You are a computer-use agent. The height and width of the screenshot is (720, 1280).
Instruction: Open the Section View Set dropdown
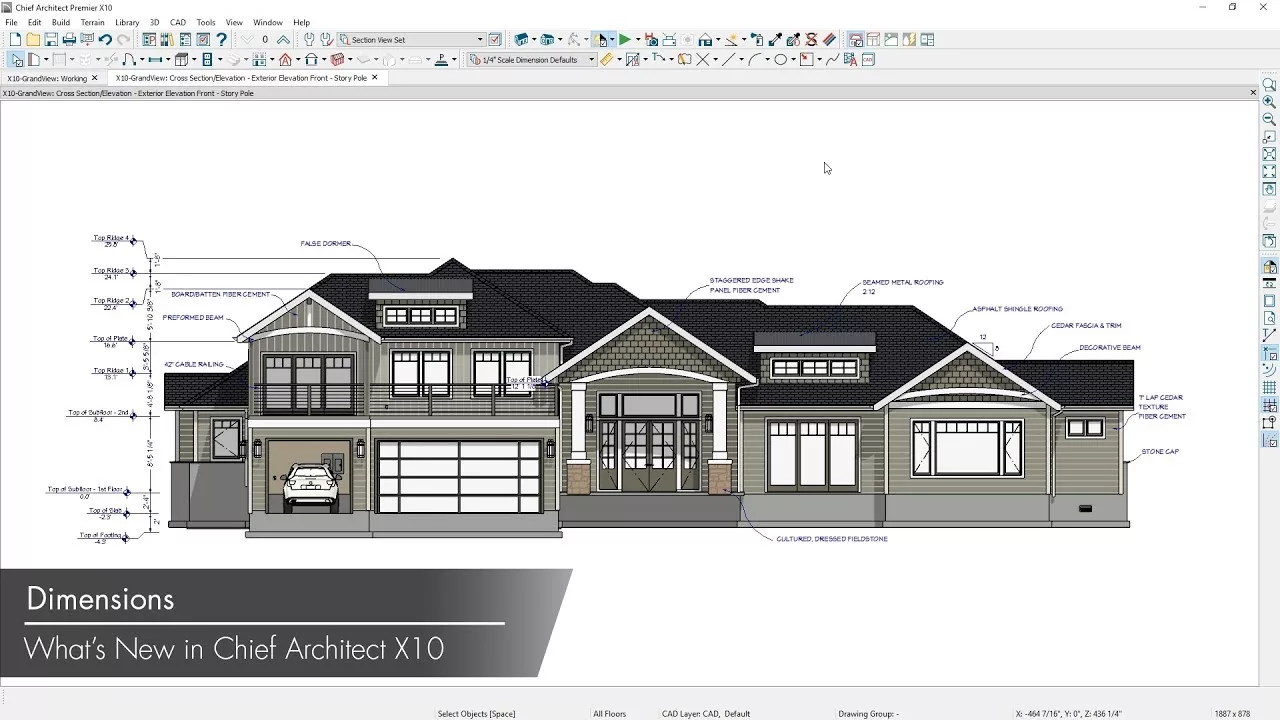coord(480,40)
